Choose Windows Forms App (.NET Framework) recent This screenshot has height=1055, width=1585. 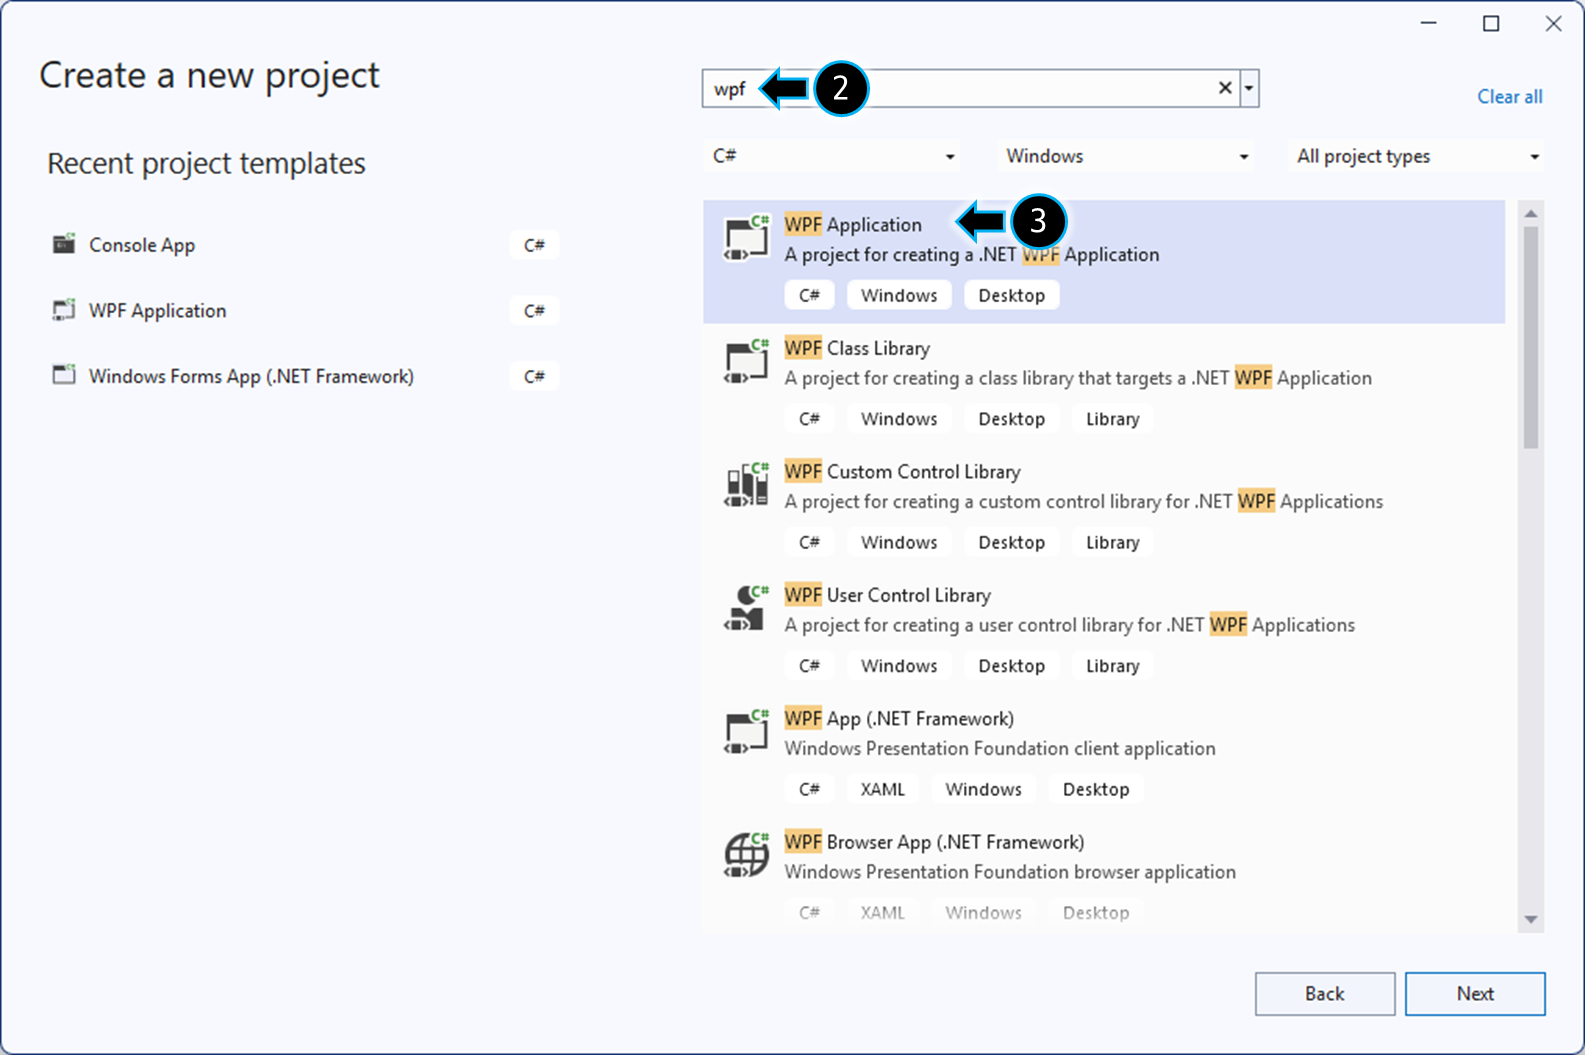[305, 376]
